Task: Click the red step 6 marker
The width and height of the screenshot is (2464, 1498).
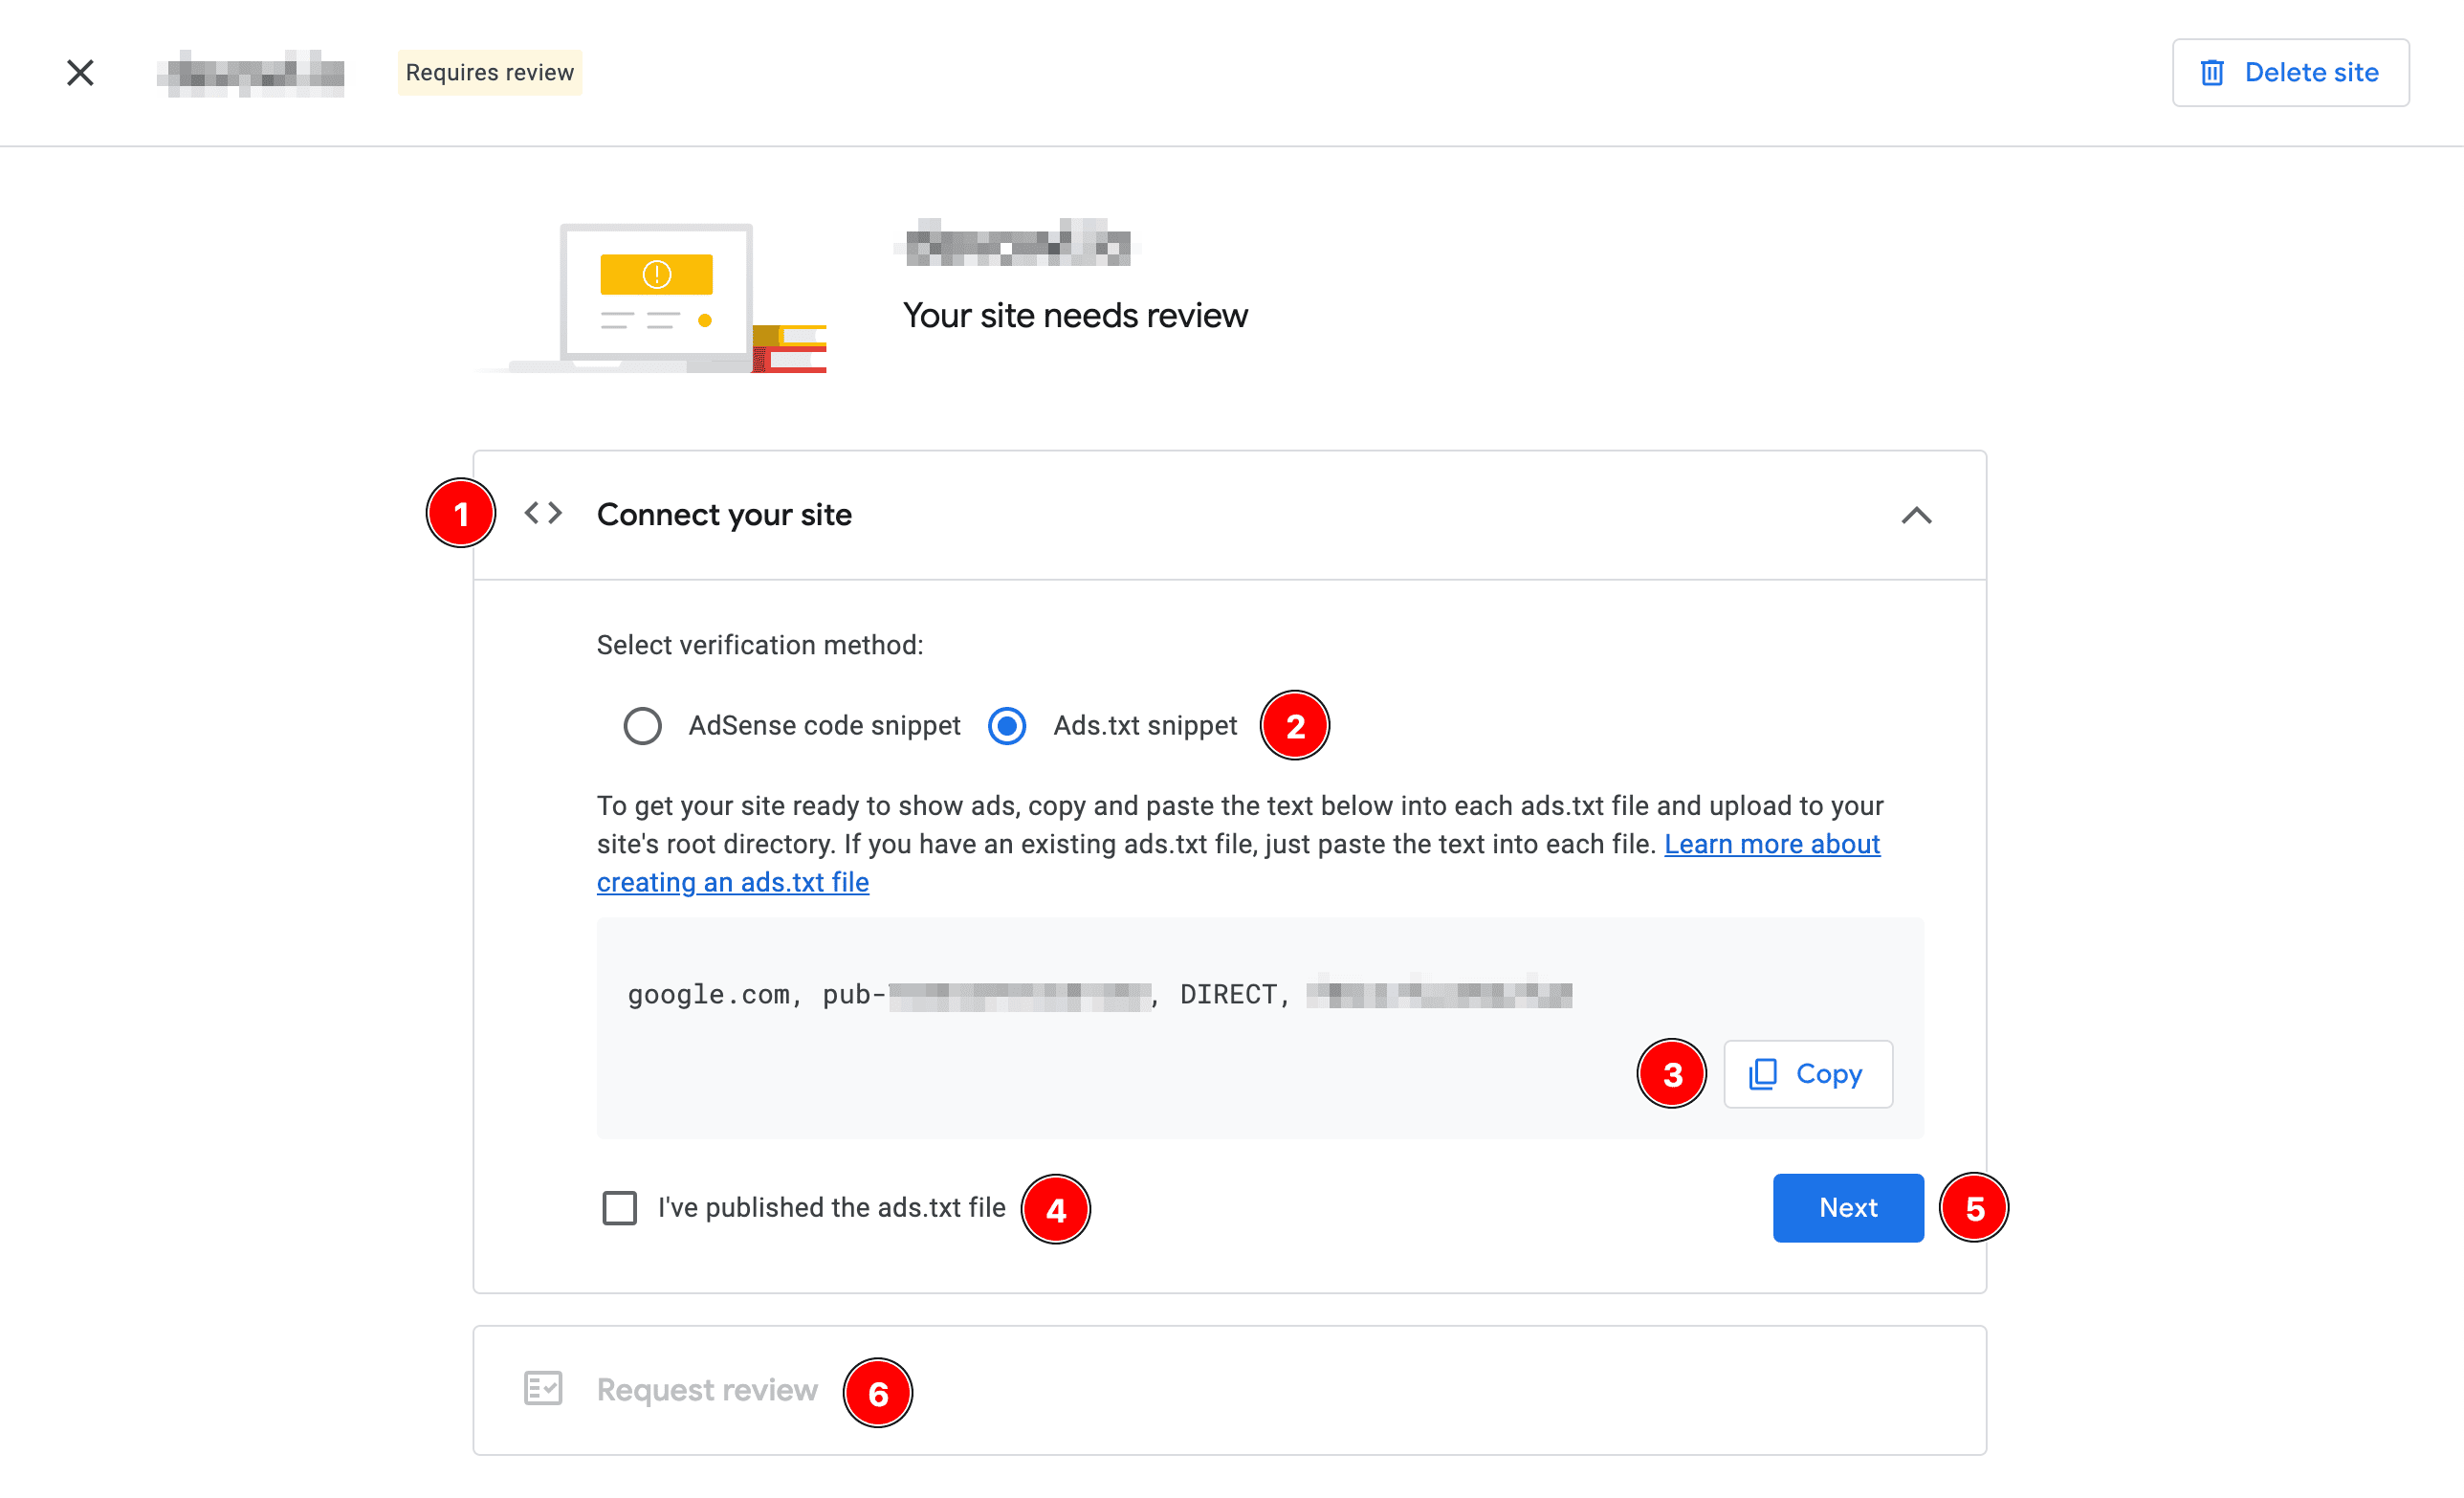Action: point(877,1392)
